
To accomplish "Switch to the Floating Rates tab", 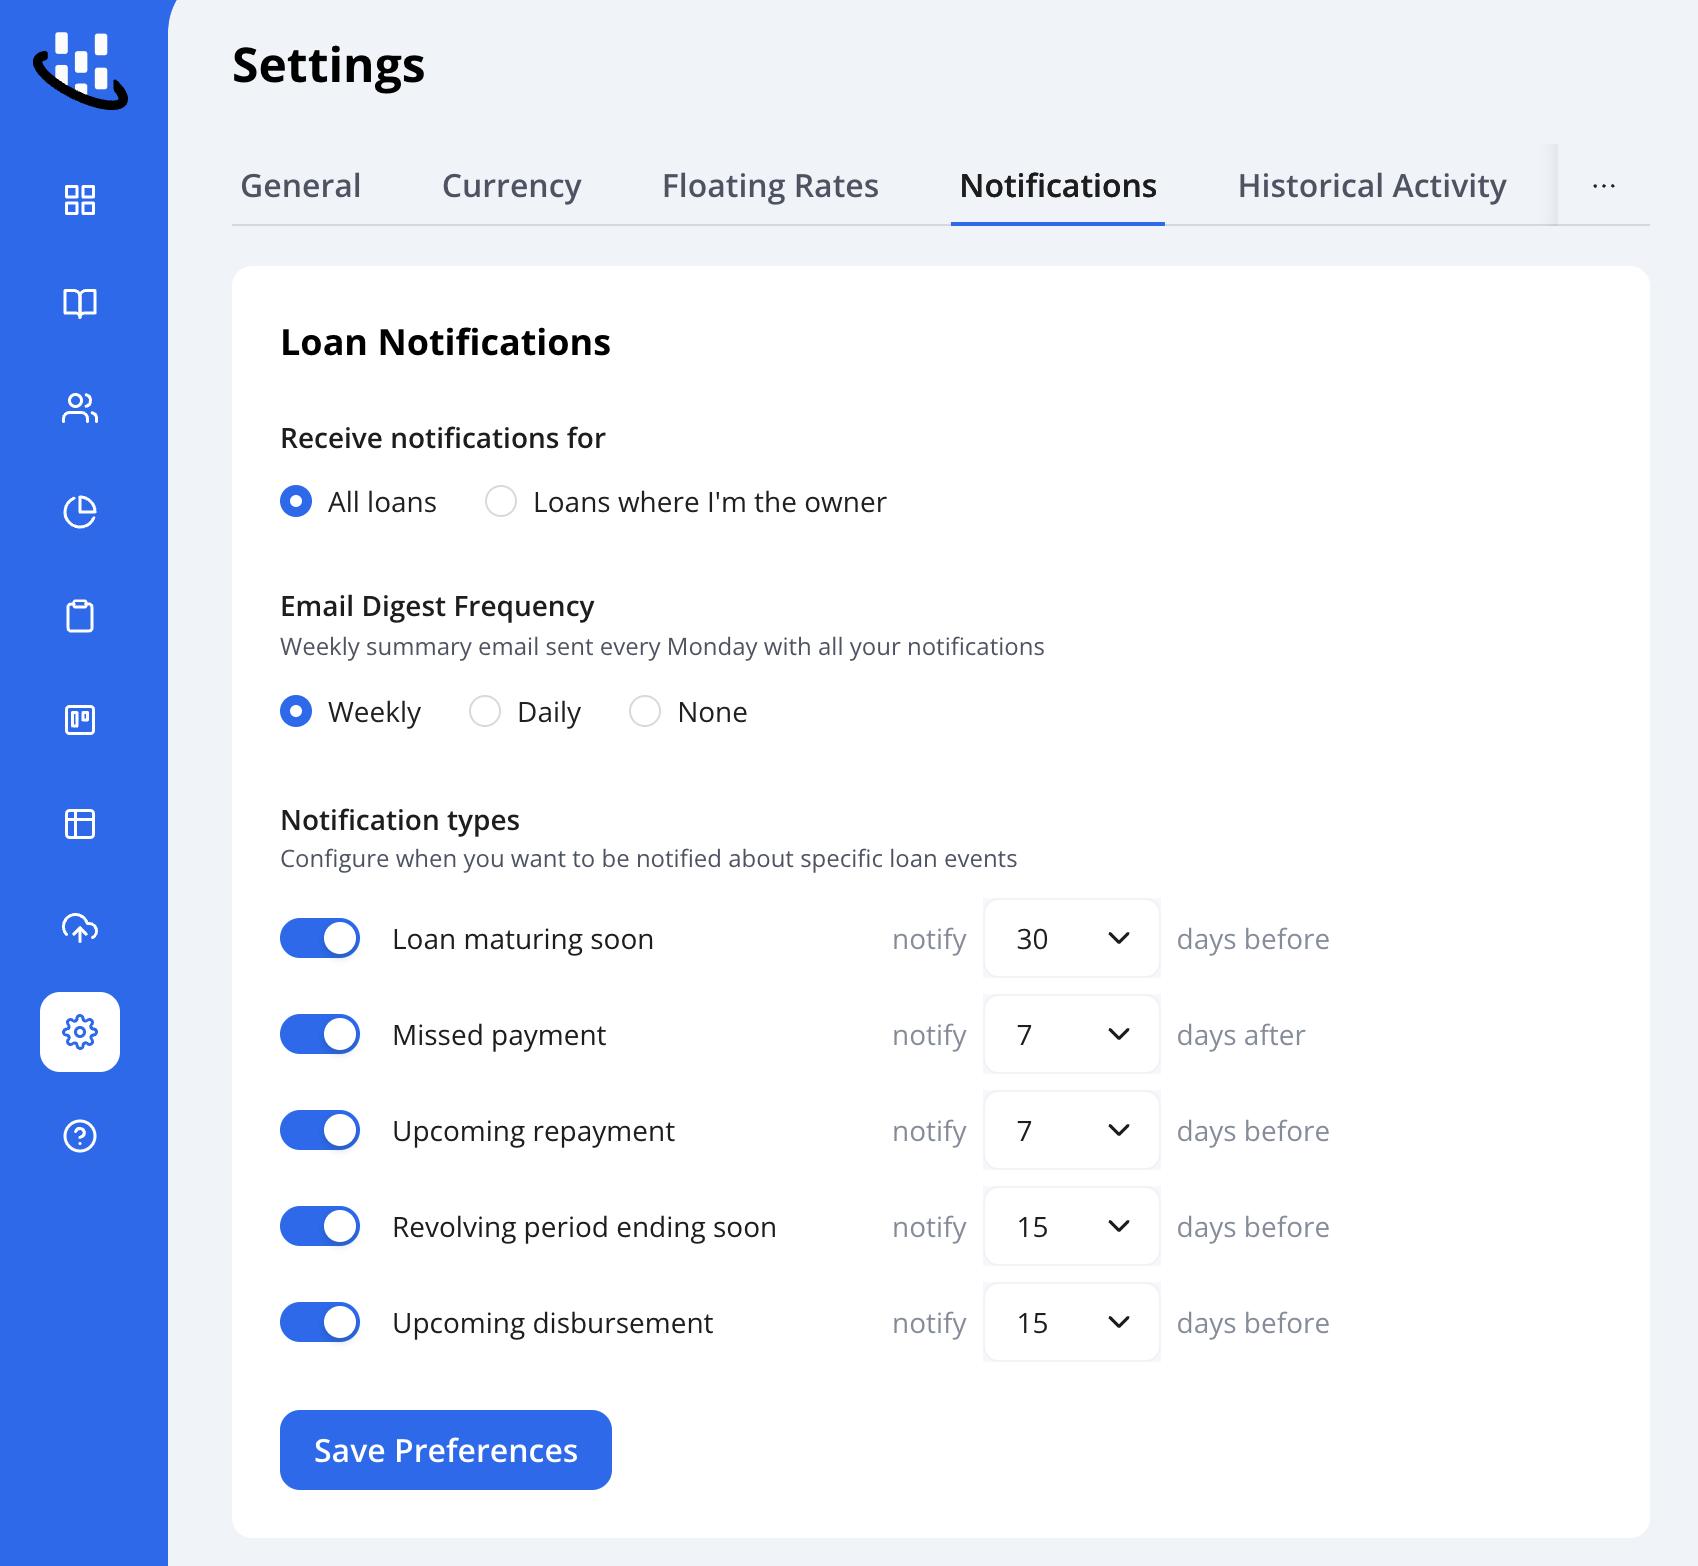I will click(770, 186).
